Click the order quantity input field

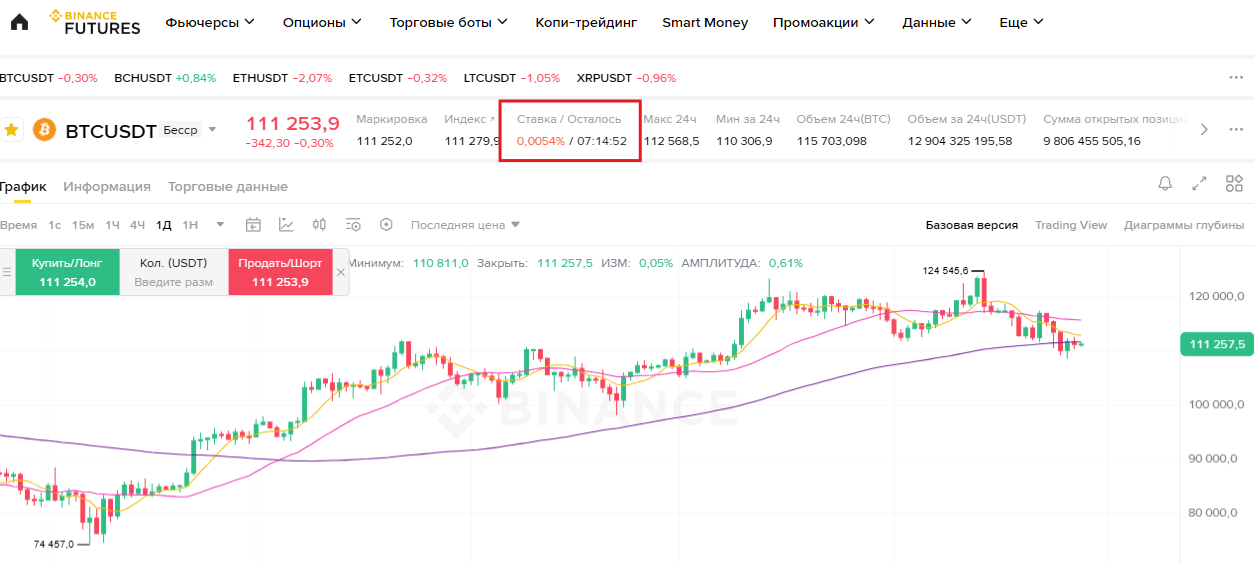(x=174, y=282)
